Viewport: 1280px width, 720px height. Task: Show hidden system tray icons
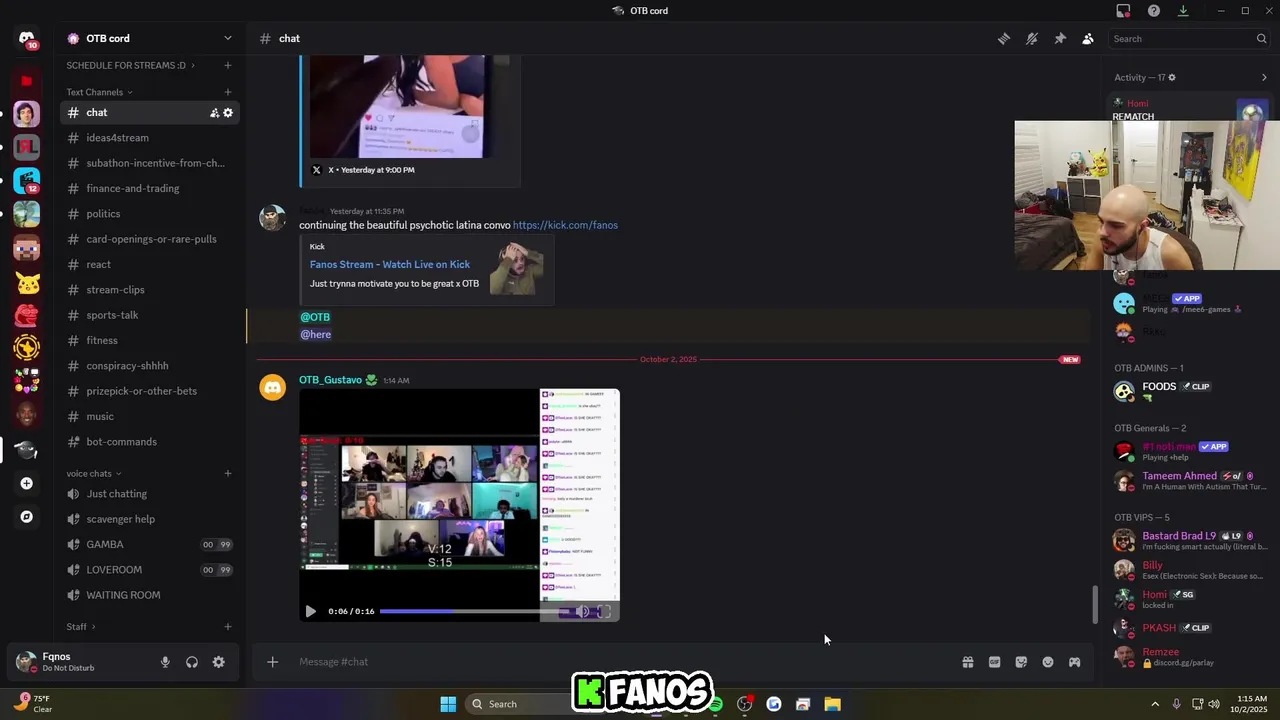[1155, 704]
